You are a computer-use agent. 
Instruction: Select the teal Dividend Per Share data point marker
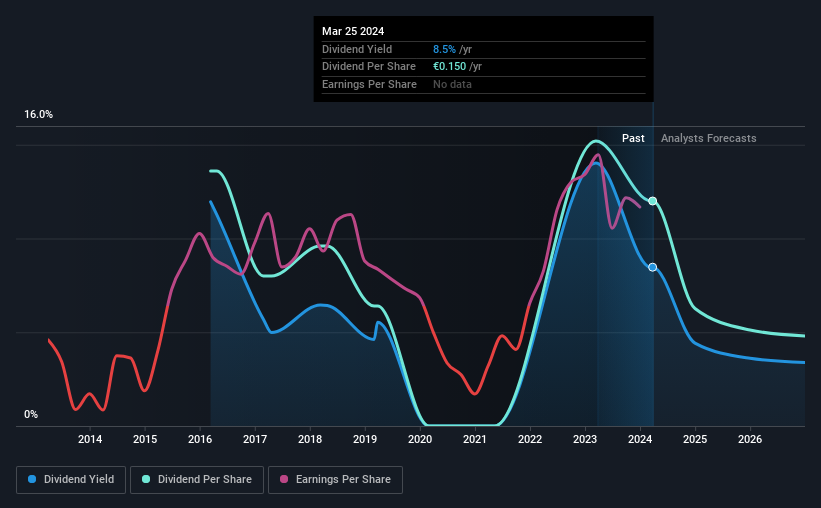(x=652, y=201)
